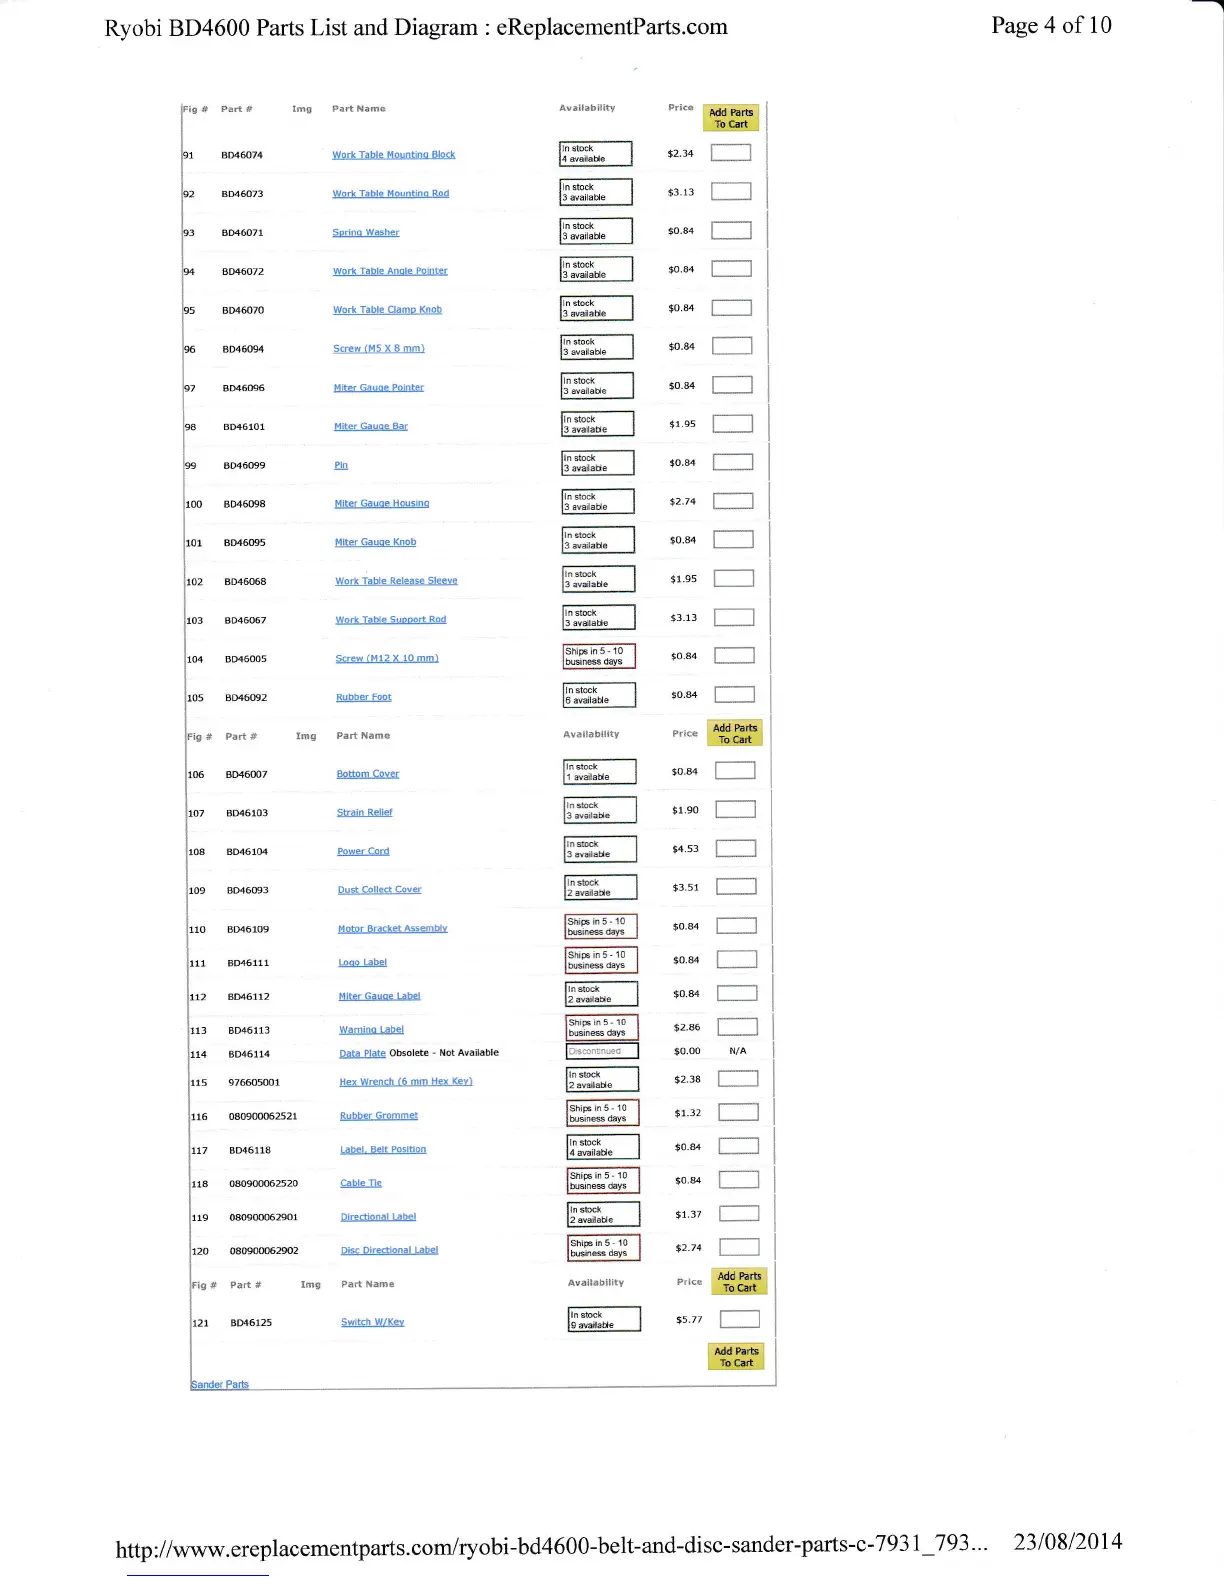This screenshot has height=1584, width=1224.
Task: Focus quantity box for Warning Label
Action: [738, 1027]
